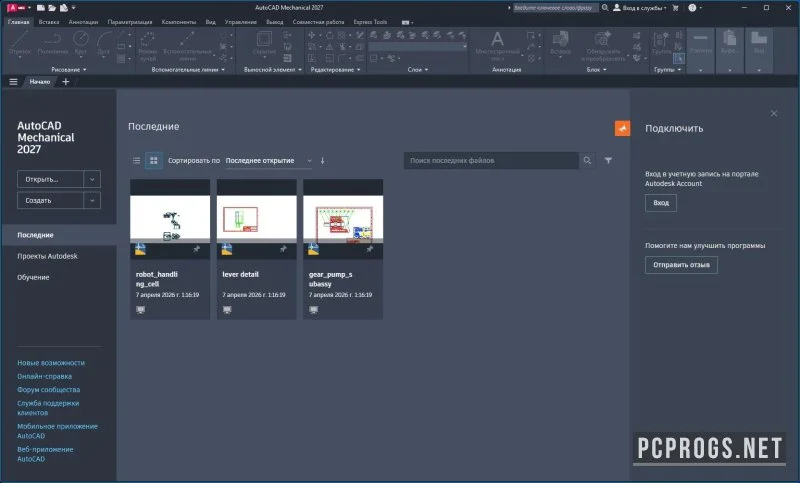
Task: Pin the lever detail file
Action: (283, 249)
